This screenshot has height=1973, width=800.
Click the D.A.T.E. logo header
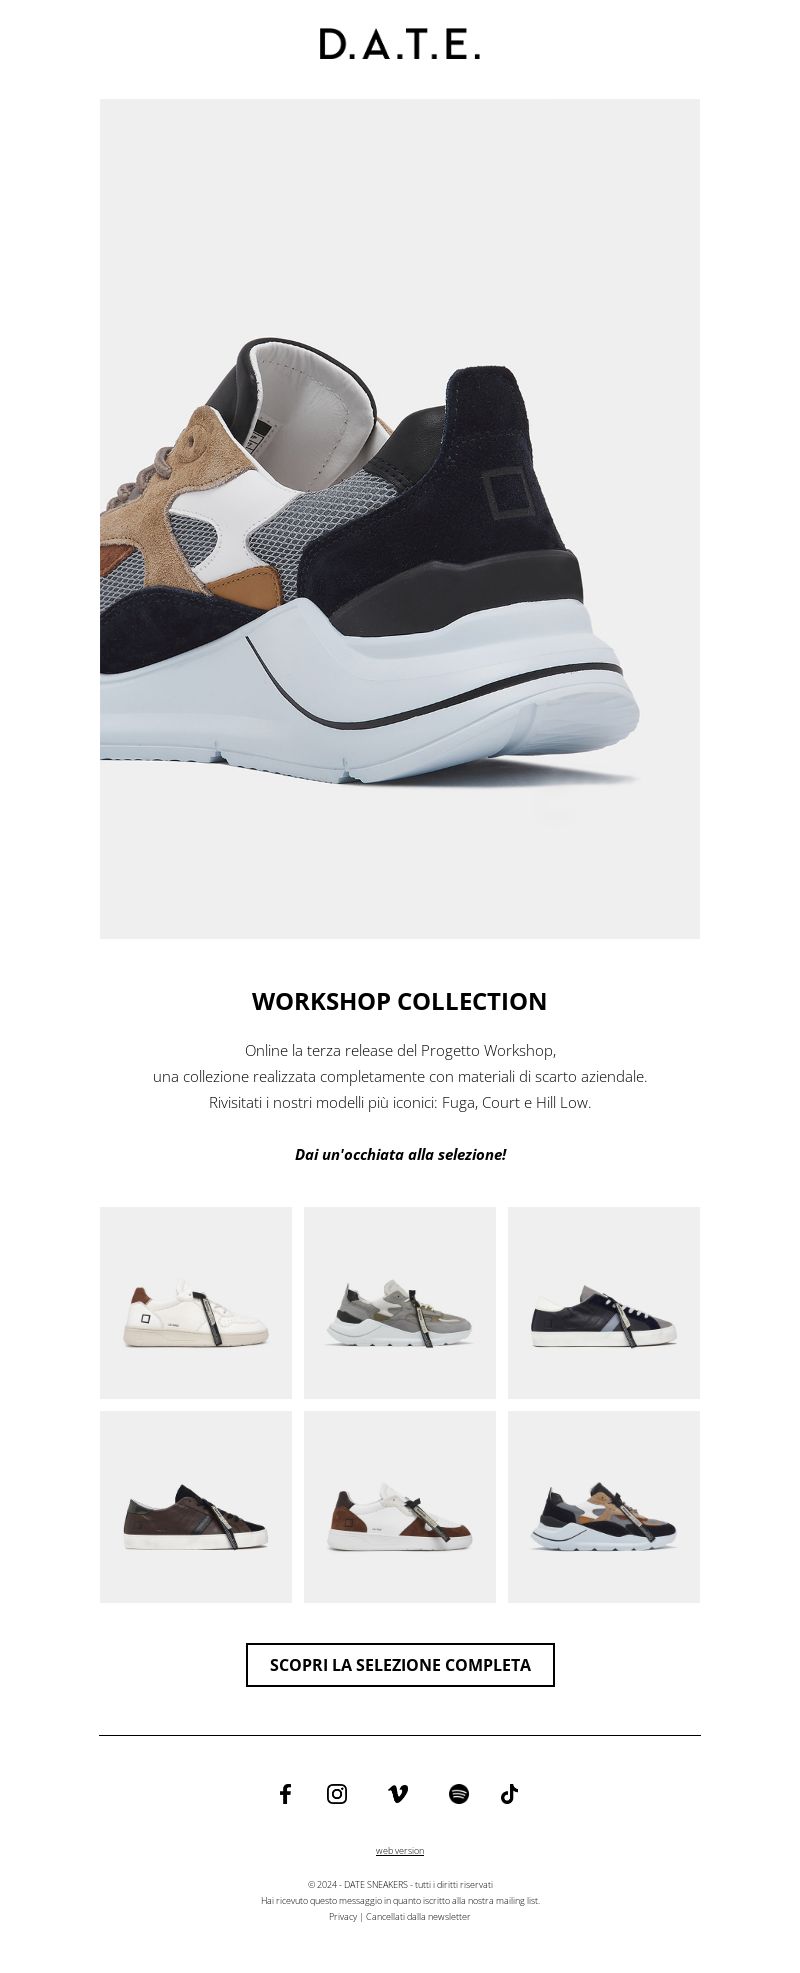[x=400, y=45]
